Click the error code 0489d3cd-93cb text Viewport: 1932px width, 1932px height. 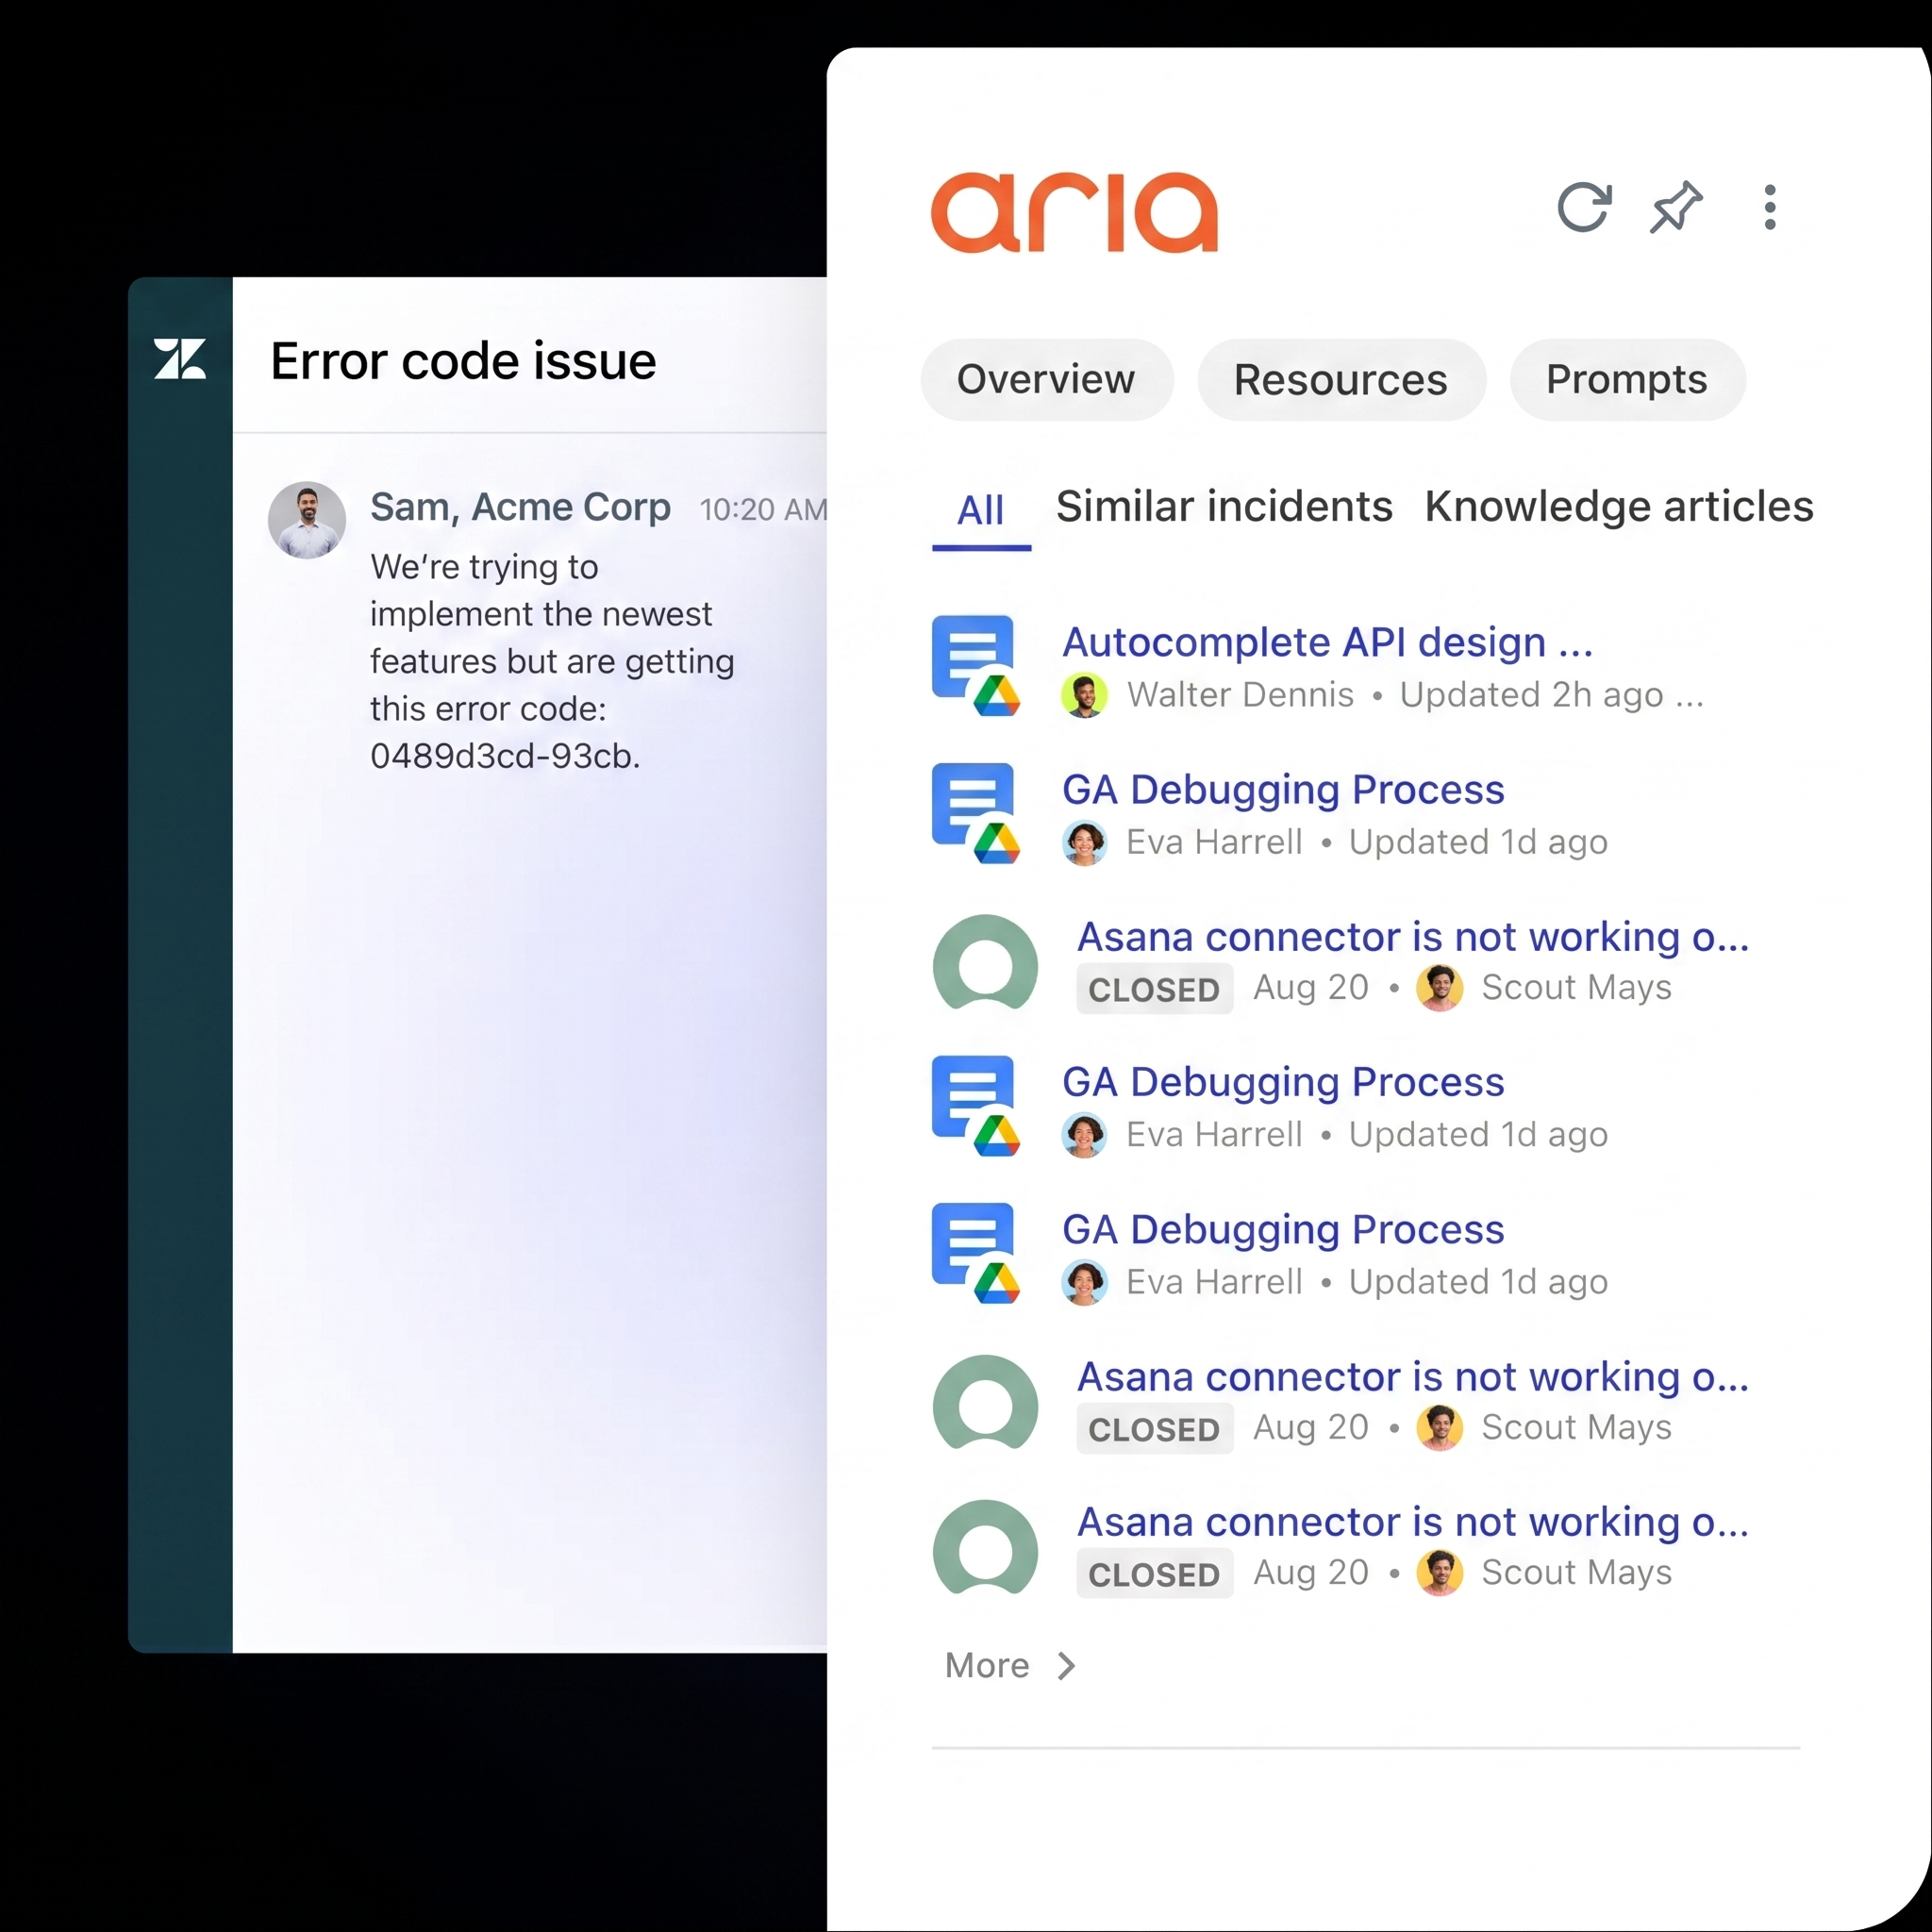[505, 756]
